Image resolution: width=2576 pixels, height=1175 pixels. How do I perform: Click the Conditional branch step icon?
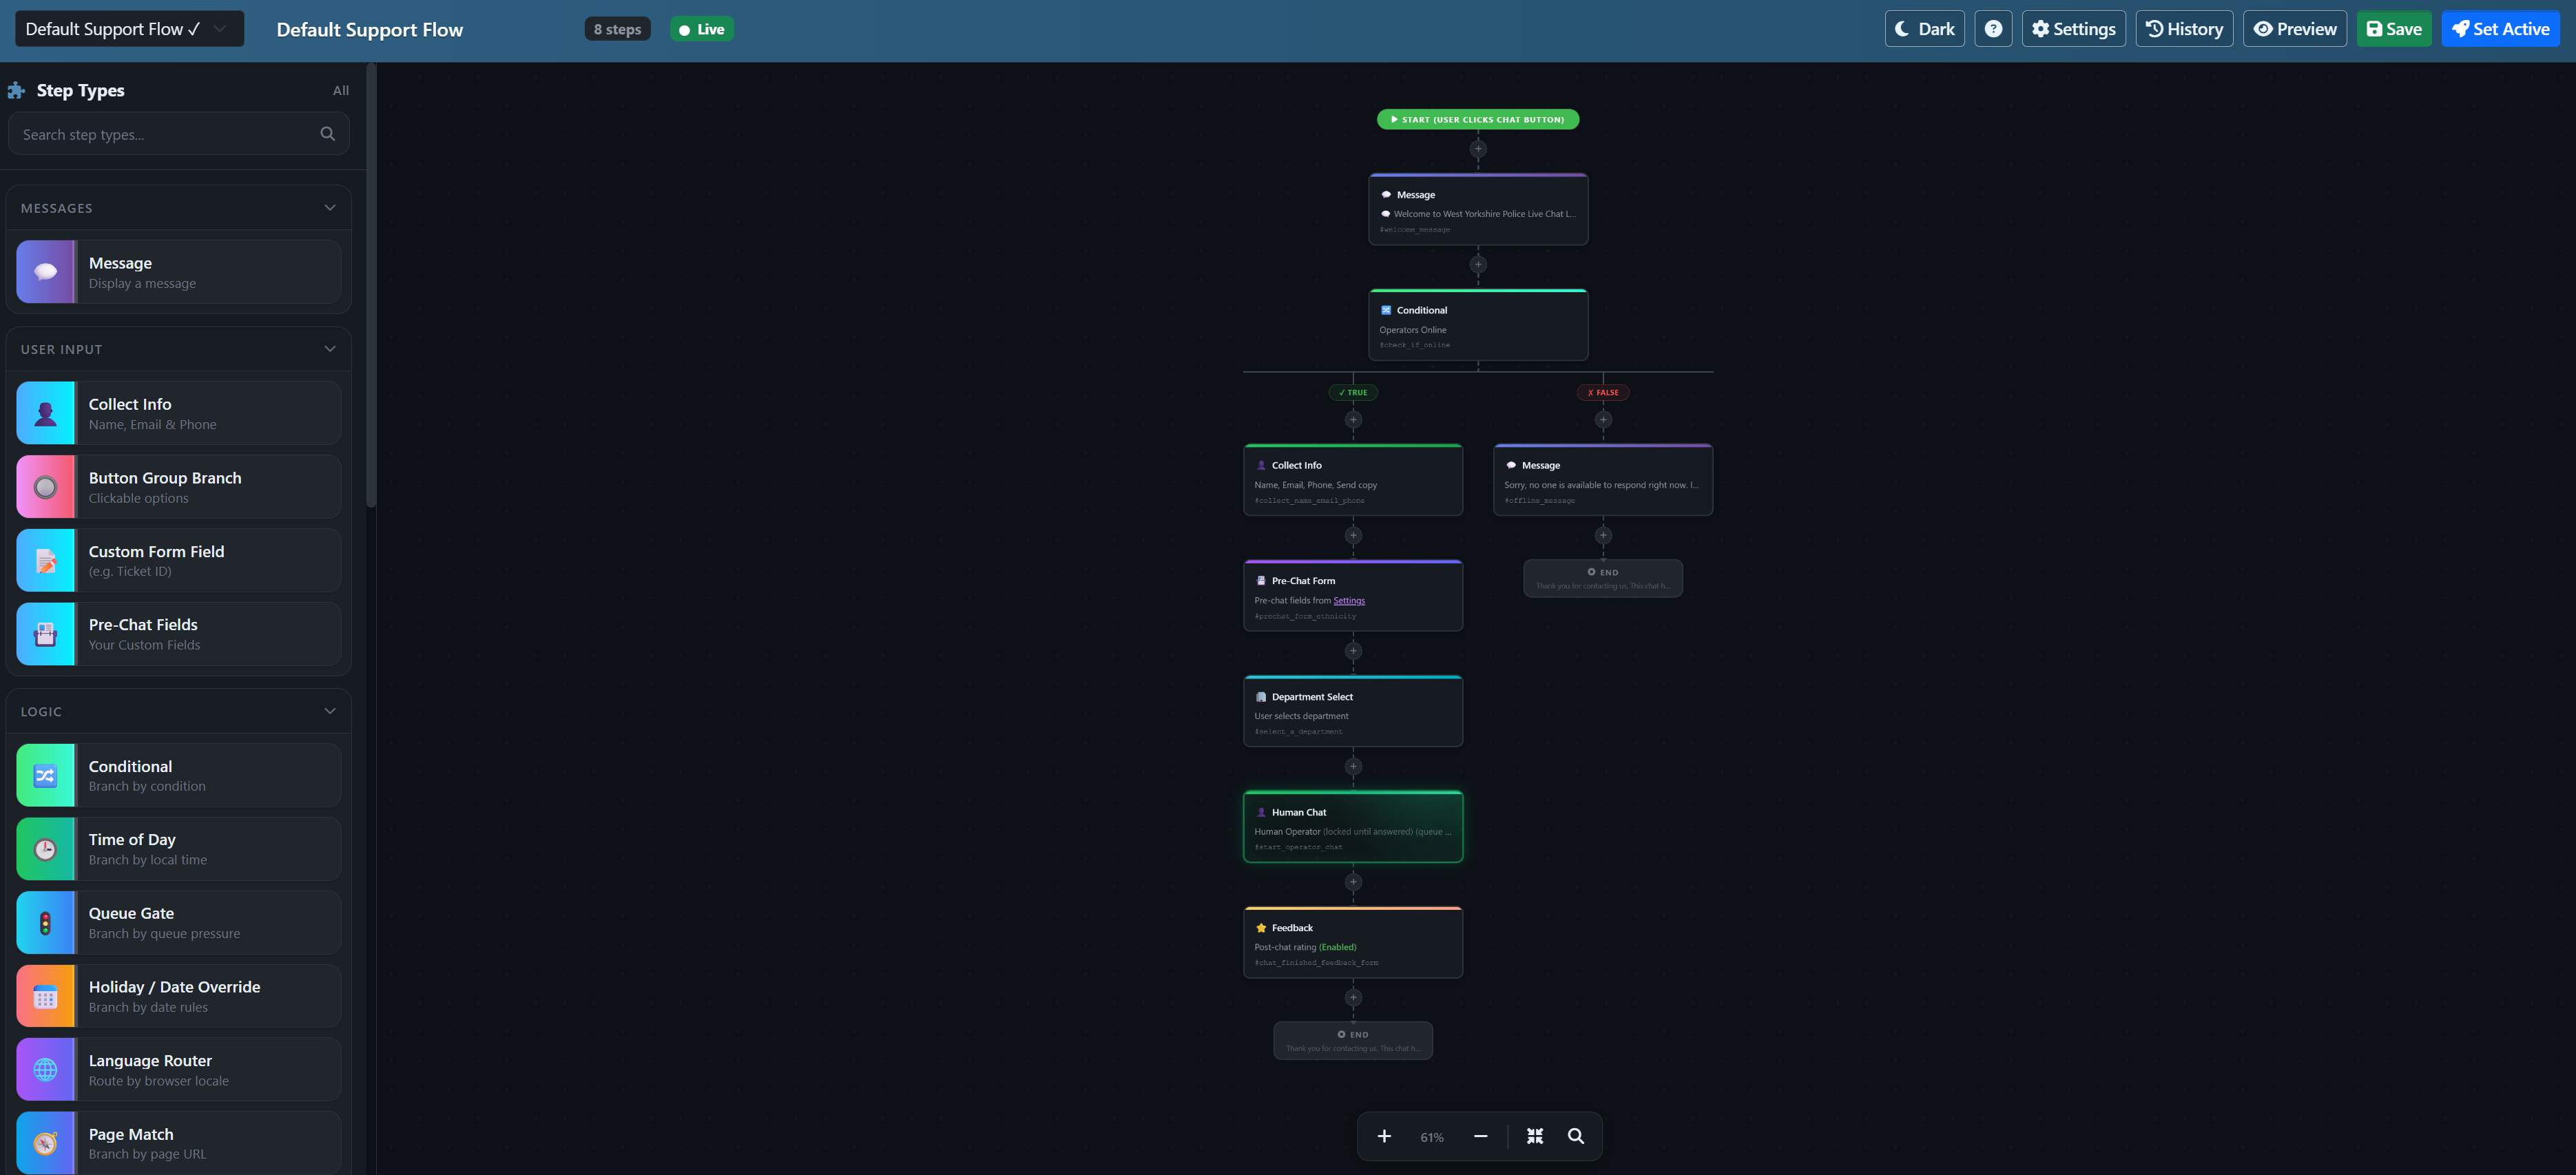click(x=45, y=774)
